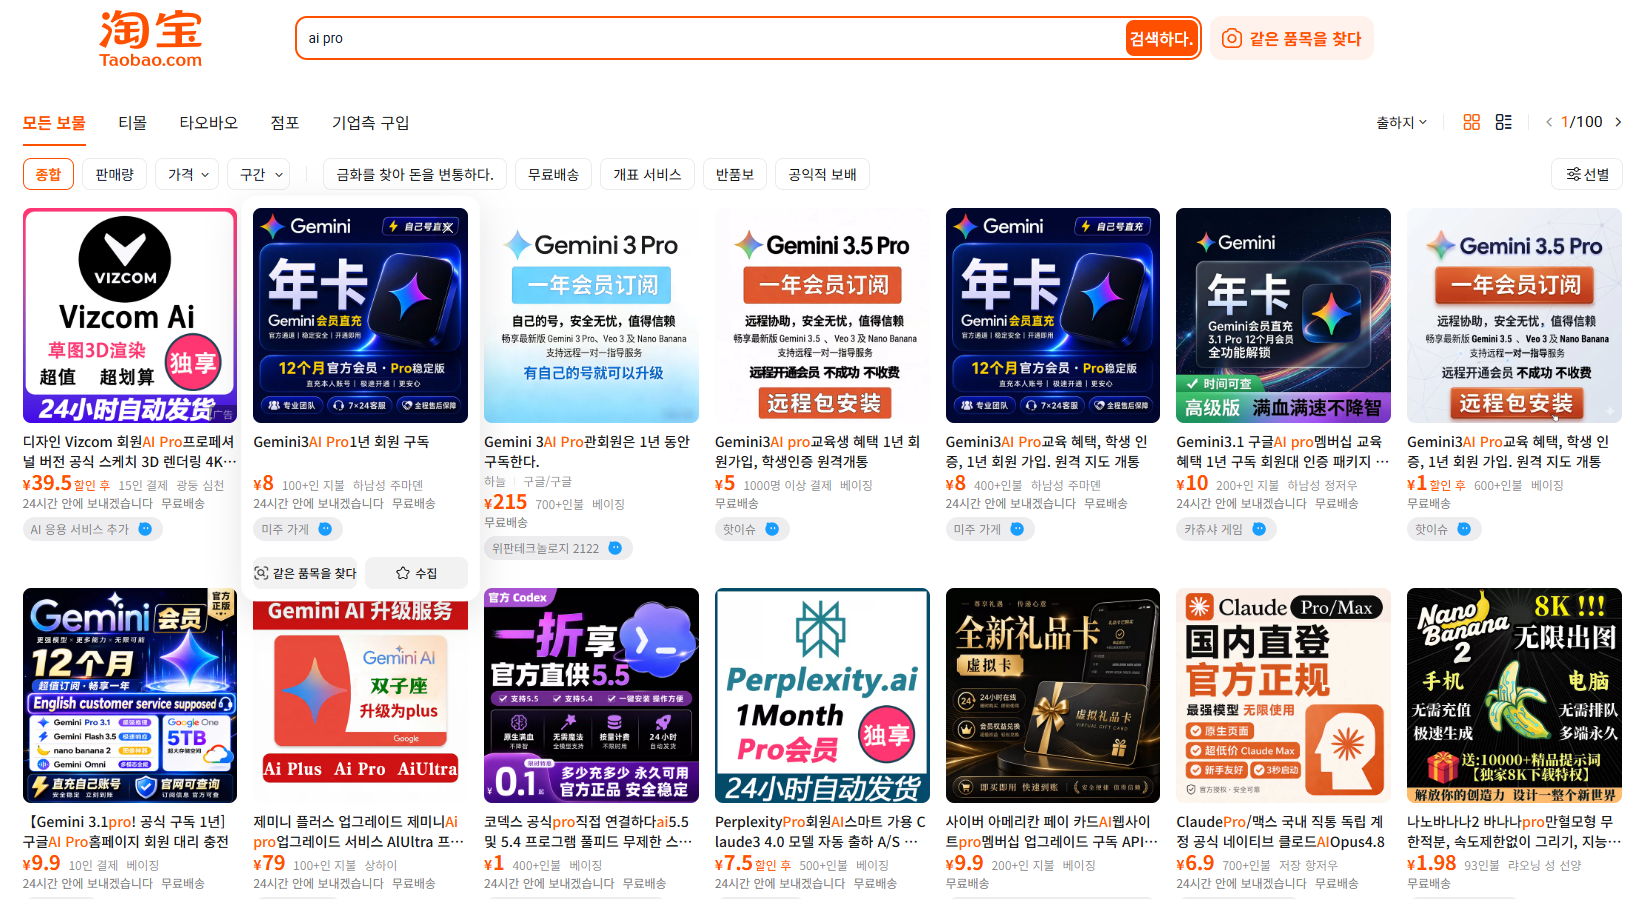Toggle the 반품보 filter chip
This screenshot has height=899, width=1644.
[x=735, y=174]
